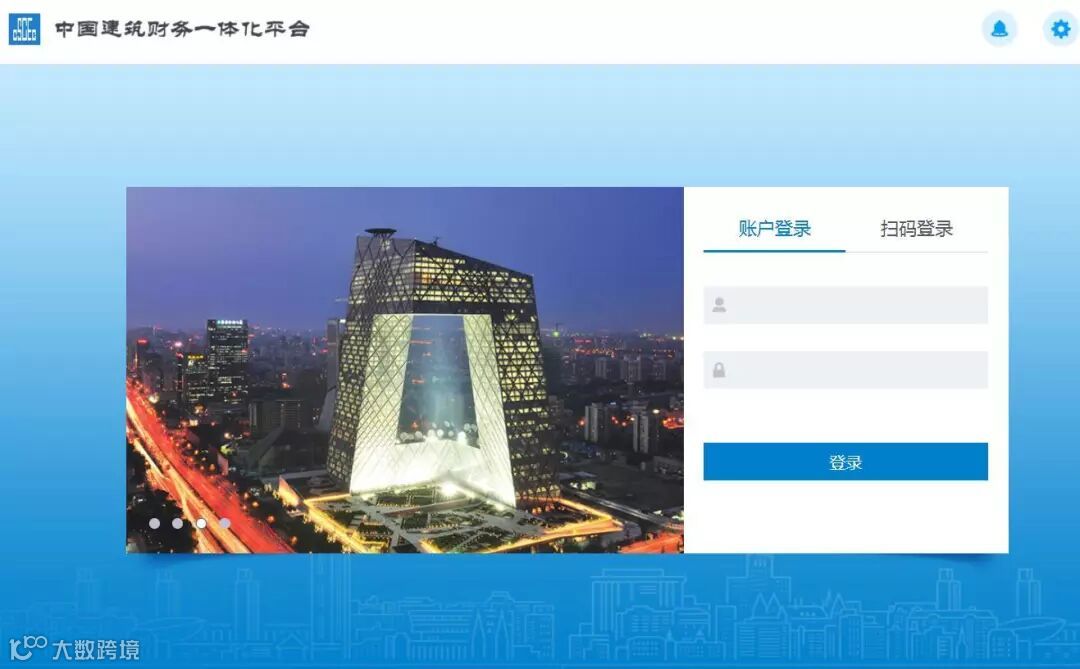Click the 中国建筑财务一体化平台 title
Screen dimensions: 1080x669
point(183,29)
